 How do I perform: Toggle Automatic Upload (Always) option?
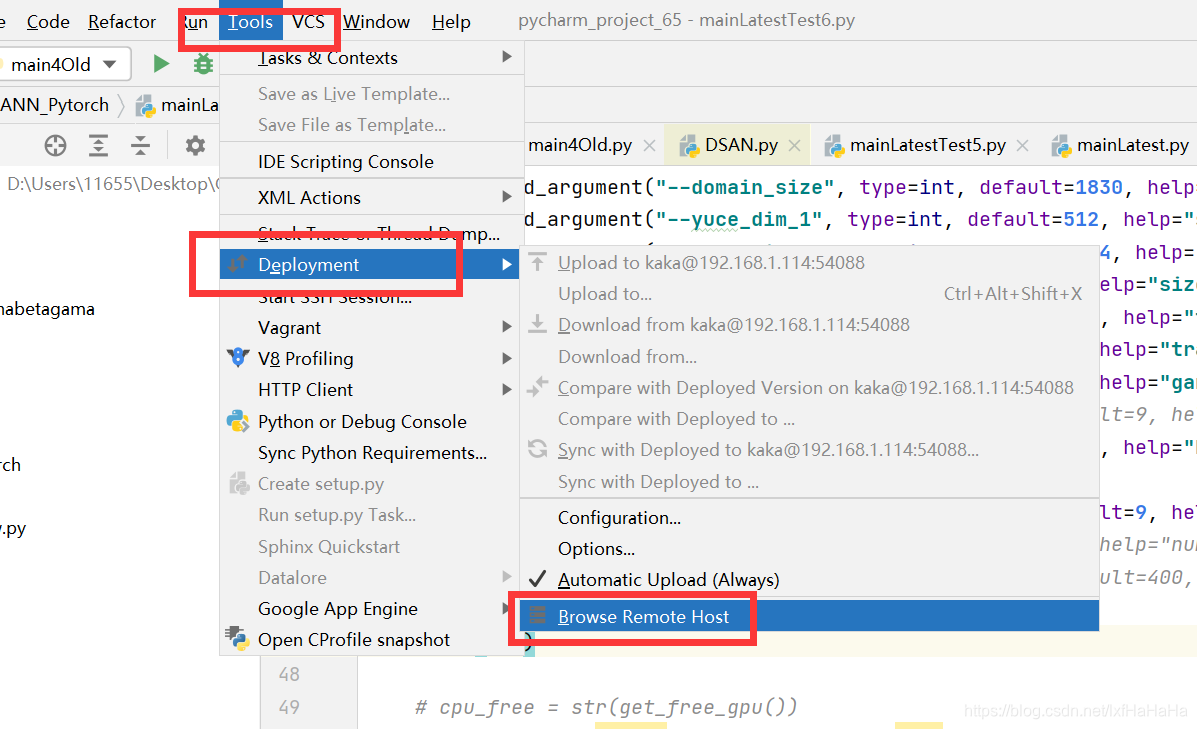[669, 579]
